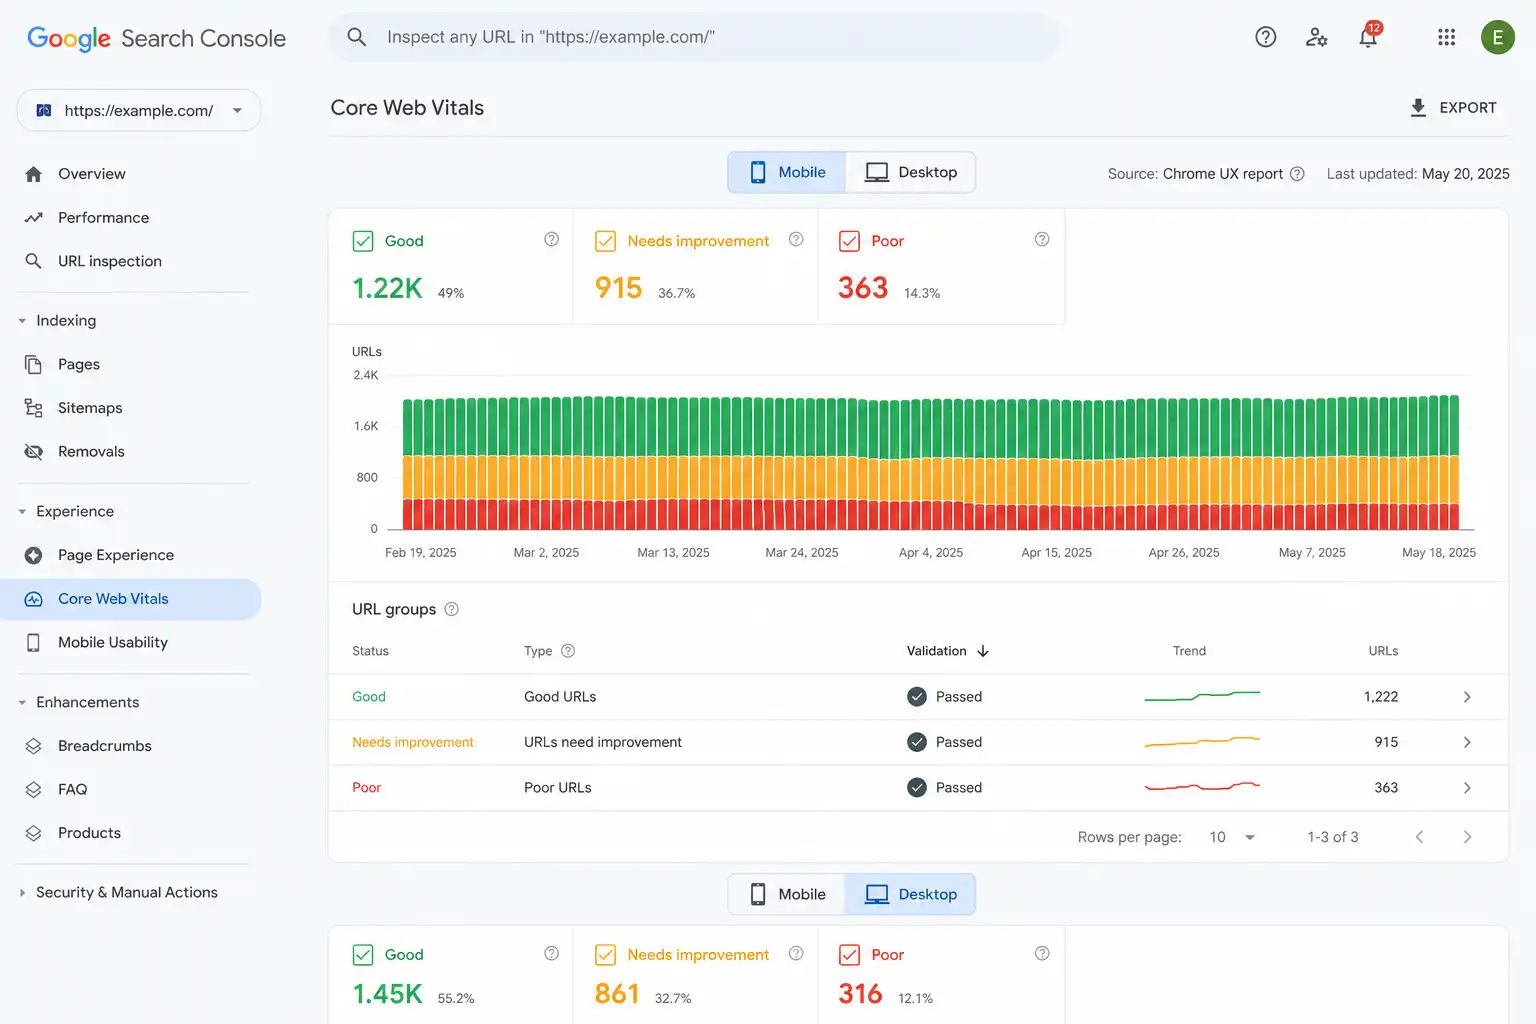Open the Google apps grid icon
This screenshot has height=1024, width=1536.
coord(1446,37)
